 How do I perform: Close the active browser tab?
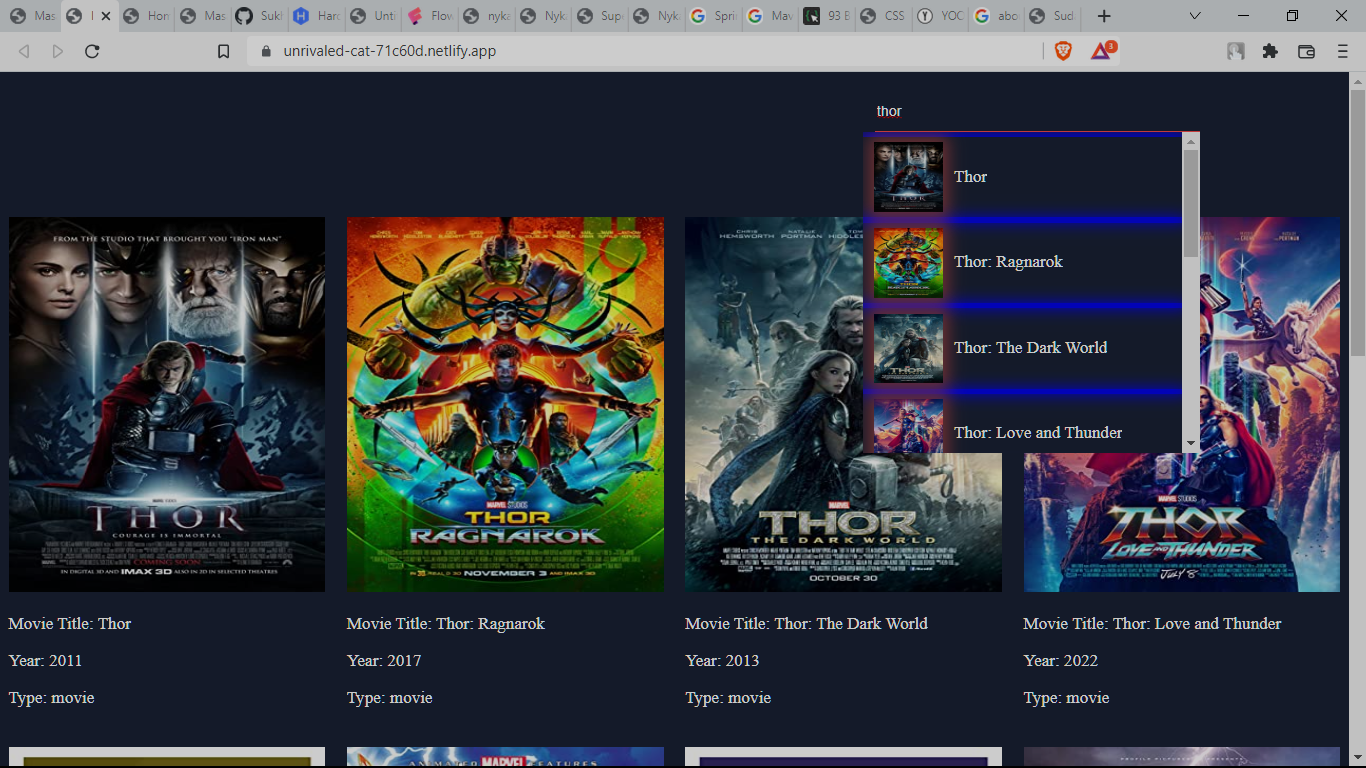tap(106, 16)
